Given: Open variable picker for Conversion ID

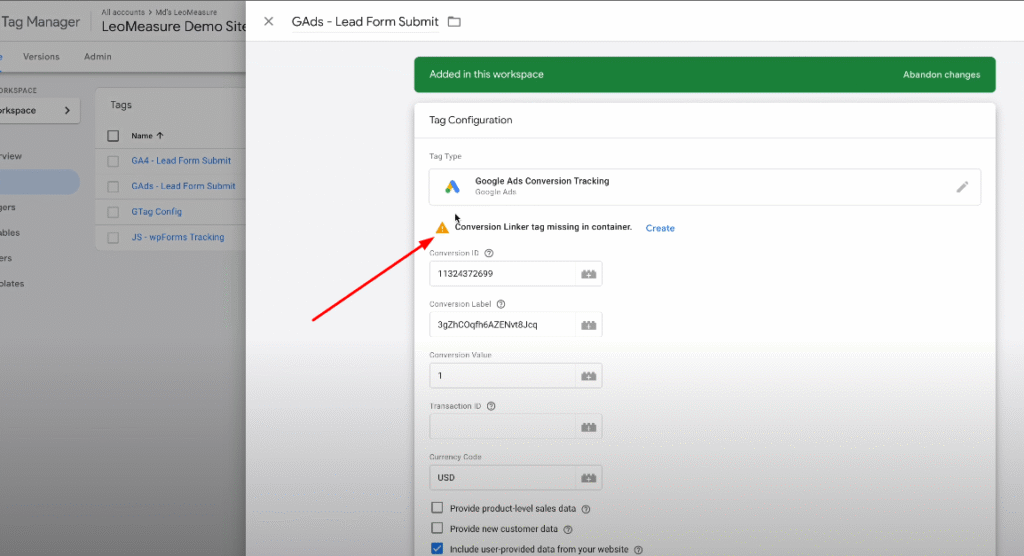Looking at the screenshot, I should (588, 274).
